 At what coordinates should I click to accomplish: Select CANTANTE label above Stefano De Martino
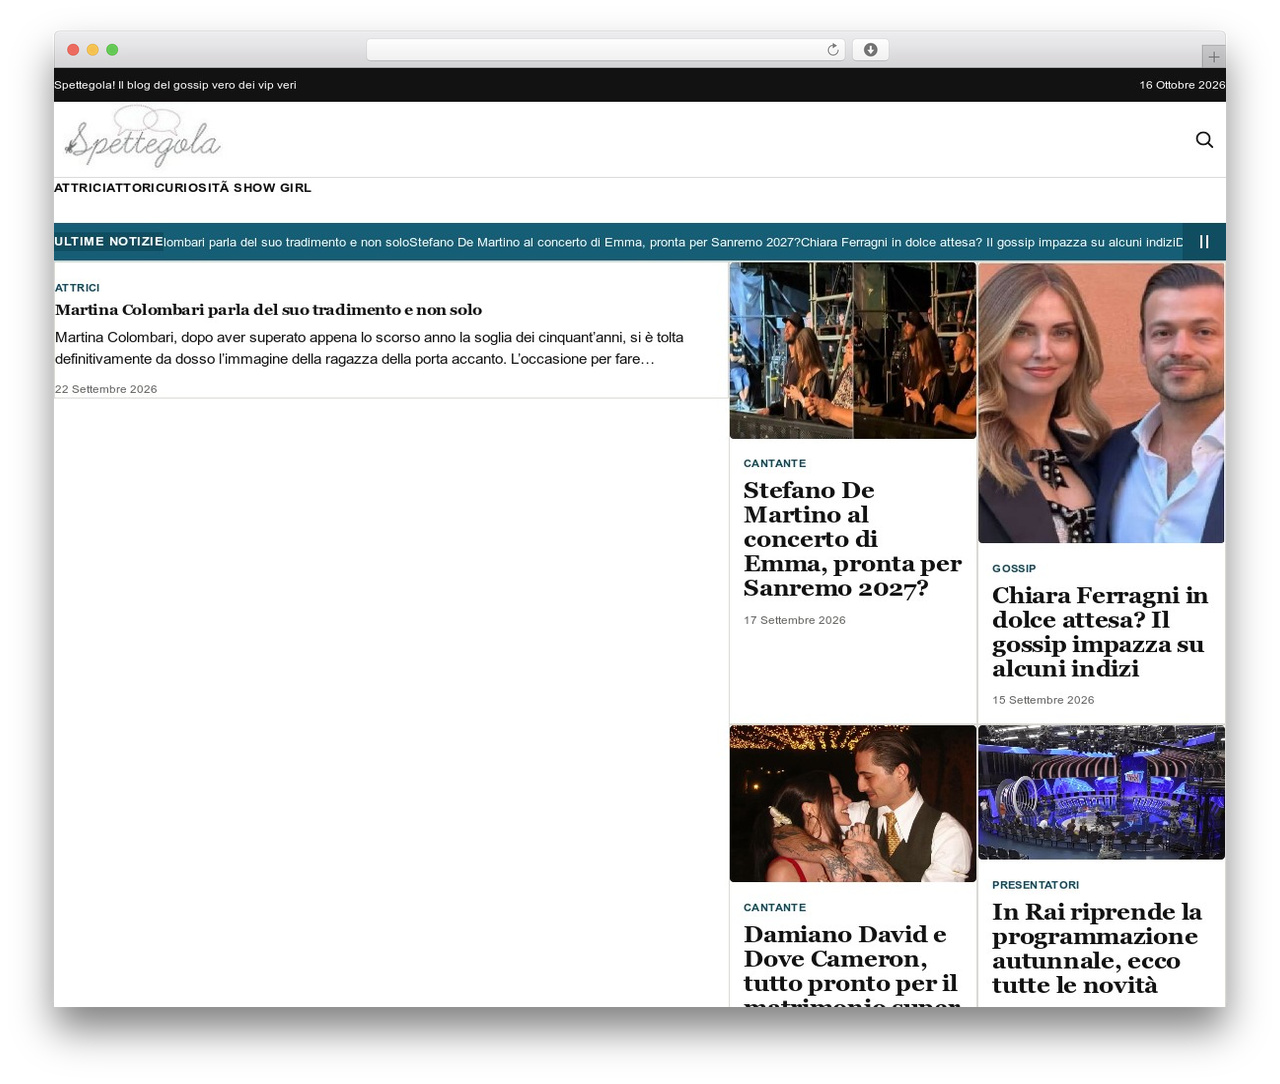point(775,464)
